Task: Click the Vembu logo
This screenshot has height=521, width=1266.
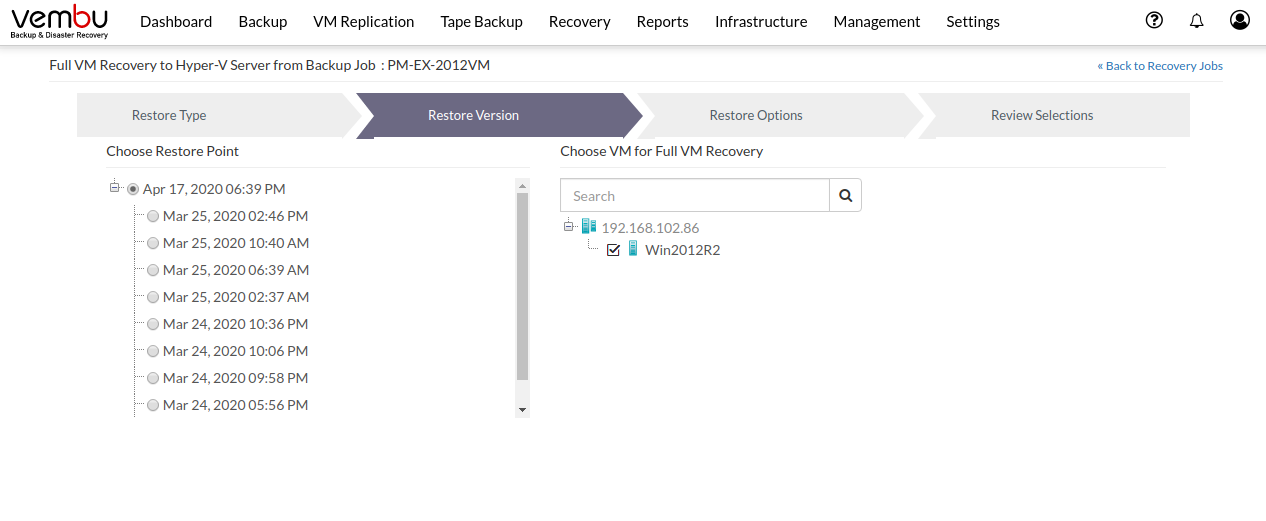Action: click(x=60, y=21)
